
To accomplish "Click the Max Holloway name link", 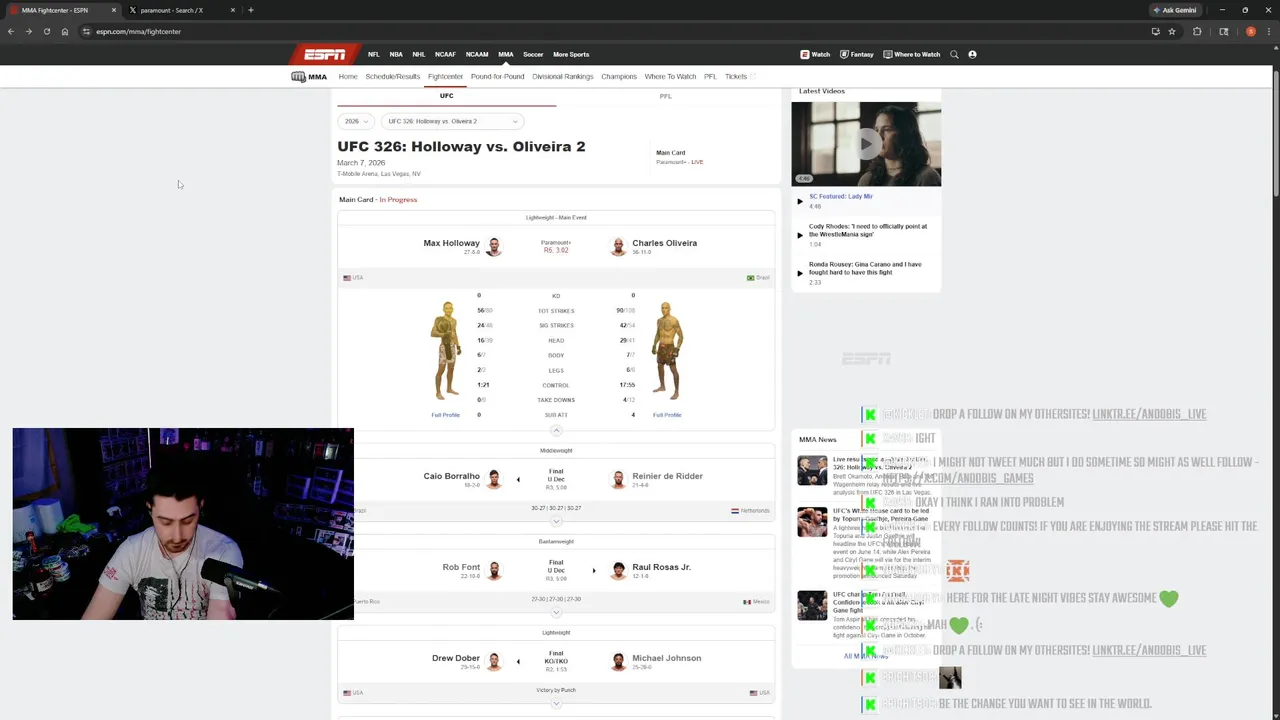I will [451, 243].
